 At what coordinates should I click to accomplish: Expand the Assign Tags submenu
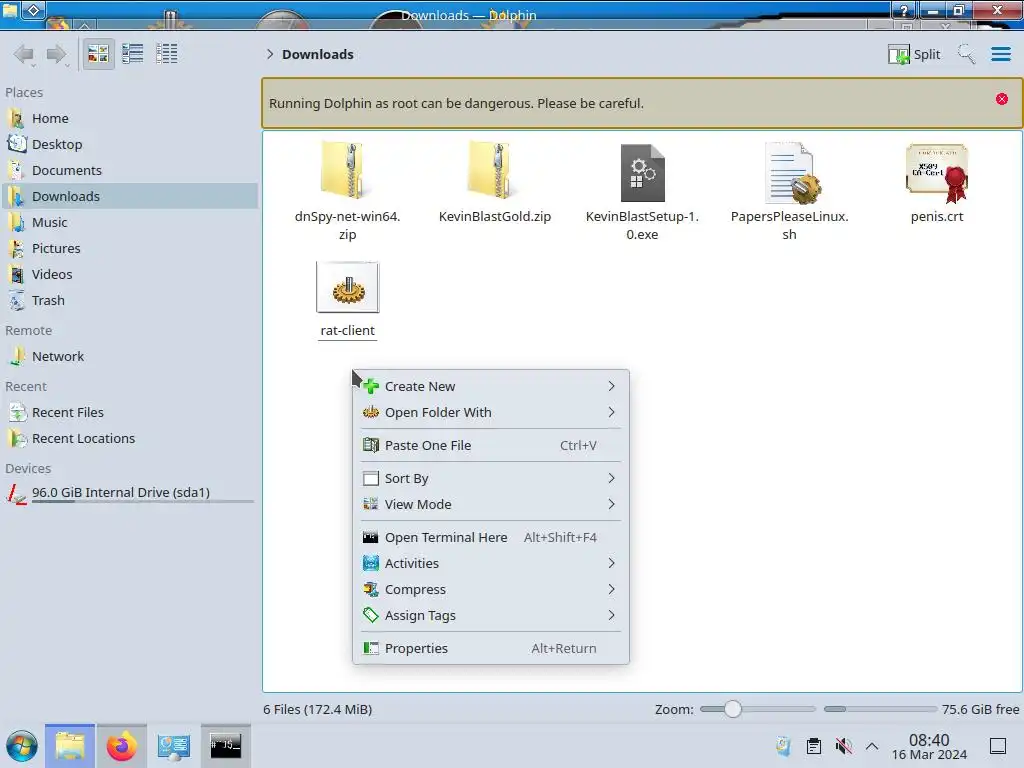point(490,616)
